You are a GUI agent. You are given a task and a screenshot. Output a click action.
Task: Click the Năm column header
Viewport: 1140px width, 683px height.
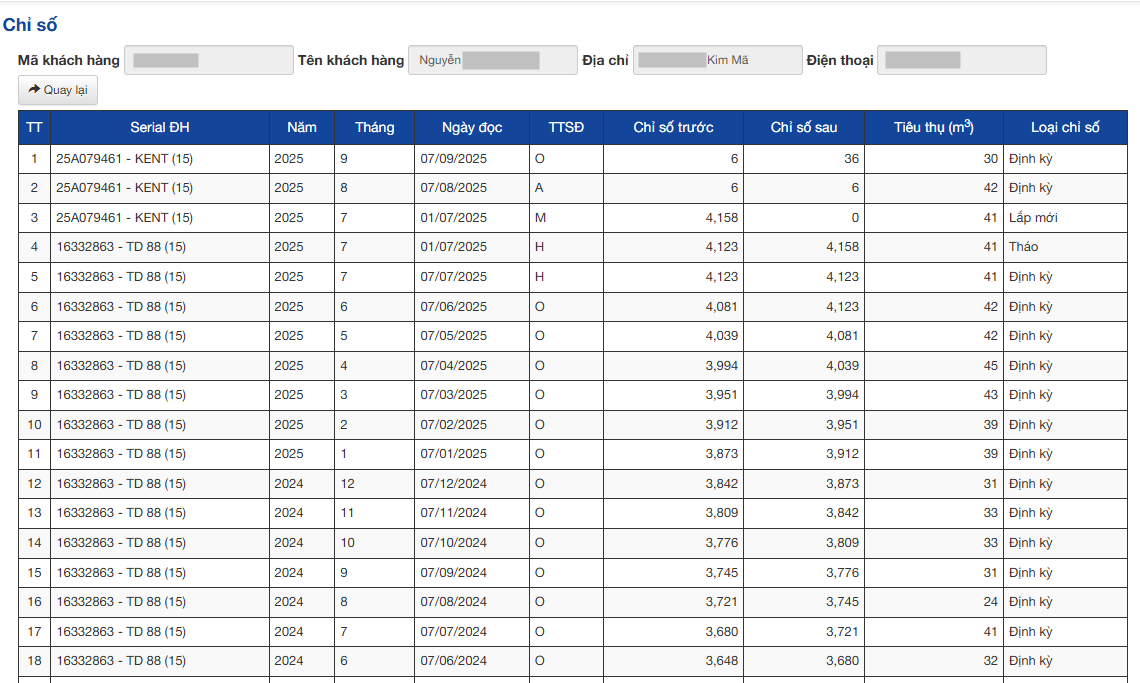coord(302,127)
